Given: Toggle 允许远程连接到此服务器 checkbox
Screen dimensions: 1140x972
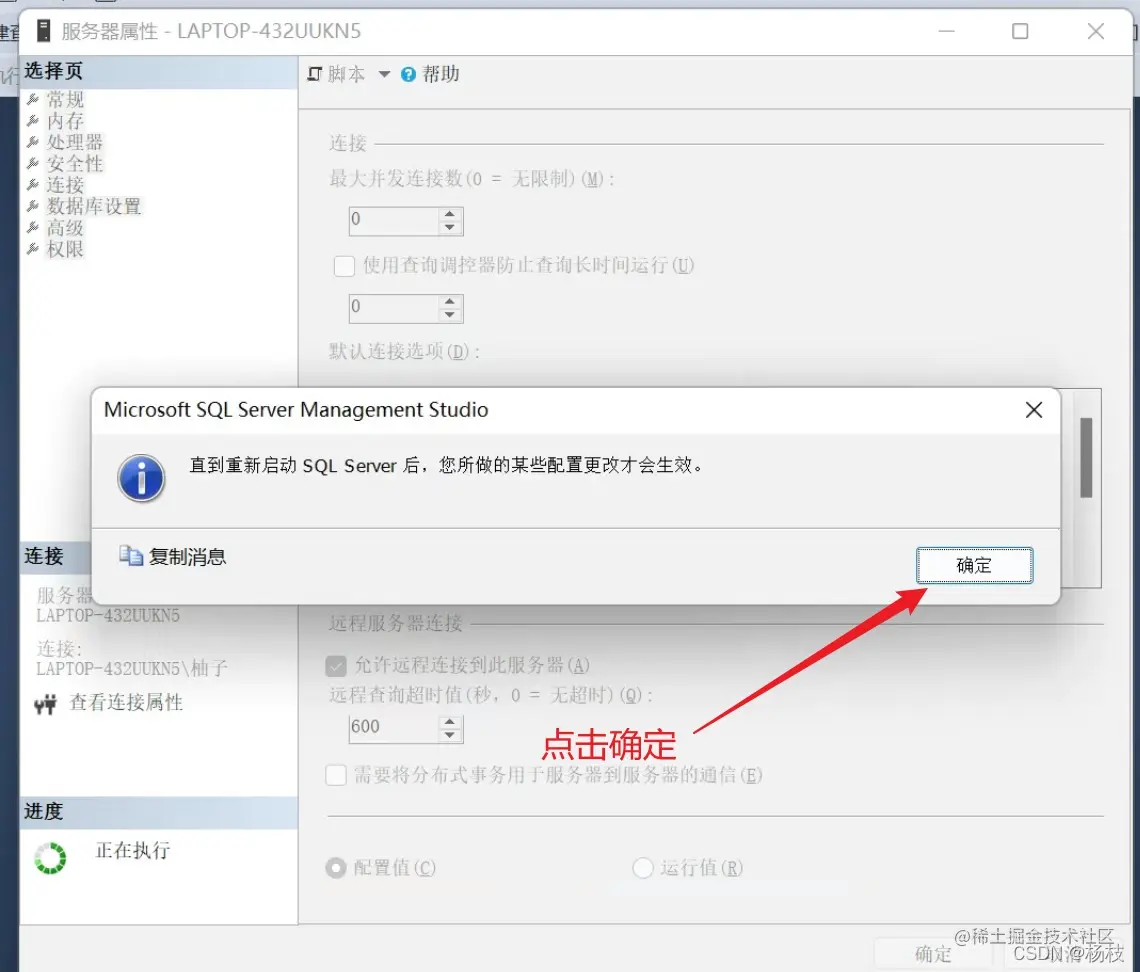Looking at the screenshot, I should (336, 666).
